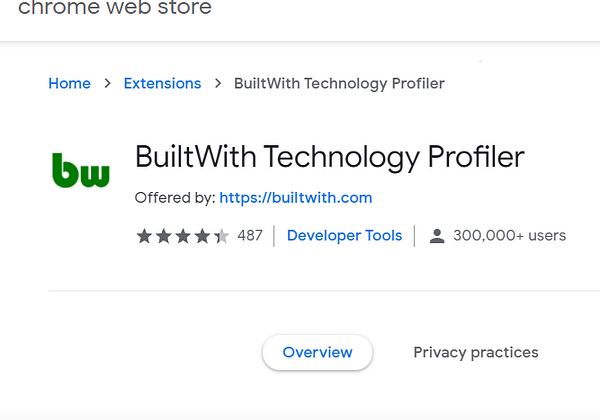The image size is (600, 420).
Task: Click the chrome web store header title
Action: click(x=115, y=8)
